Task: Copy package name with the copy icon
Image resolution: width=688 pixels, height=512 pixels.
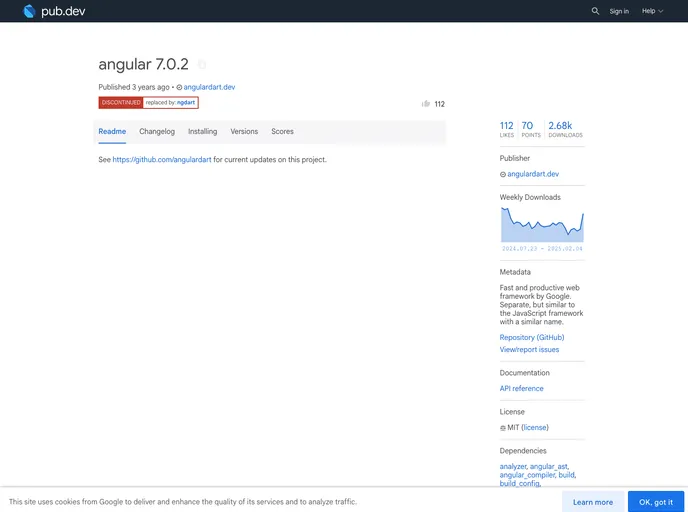Action: [x=202, y=65]
